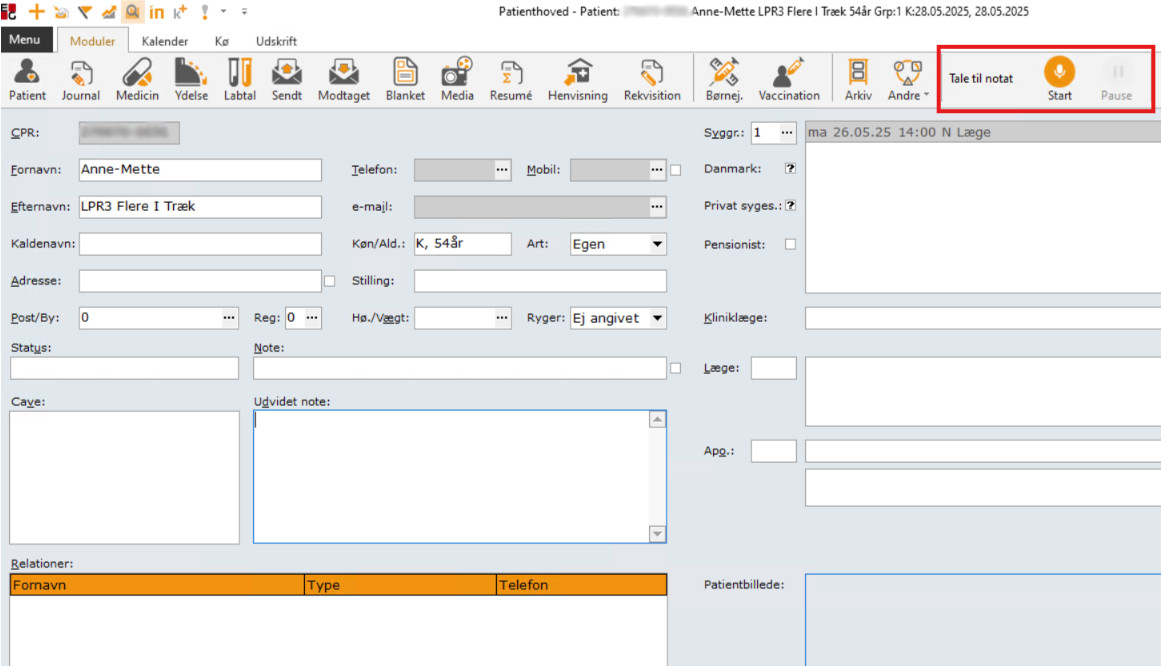Sort relations by Fornavn column header
The image size is (1161, 666).
[157, 585]
